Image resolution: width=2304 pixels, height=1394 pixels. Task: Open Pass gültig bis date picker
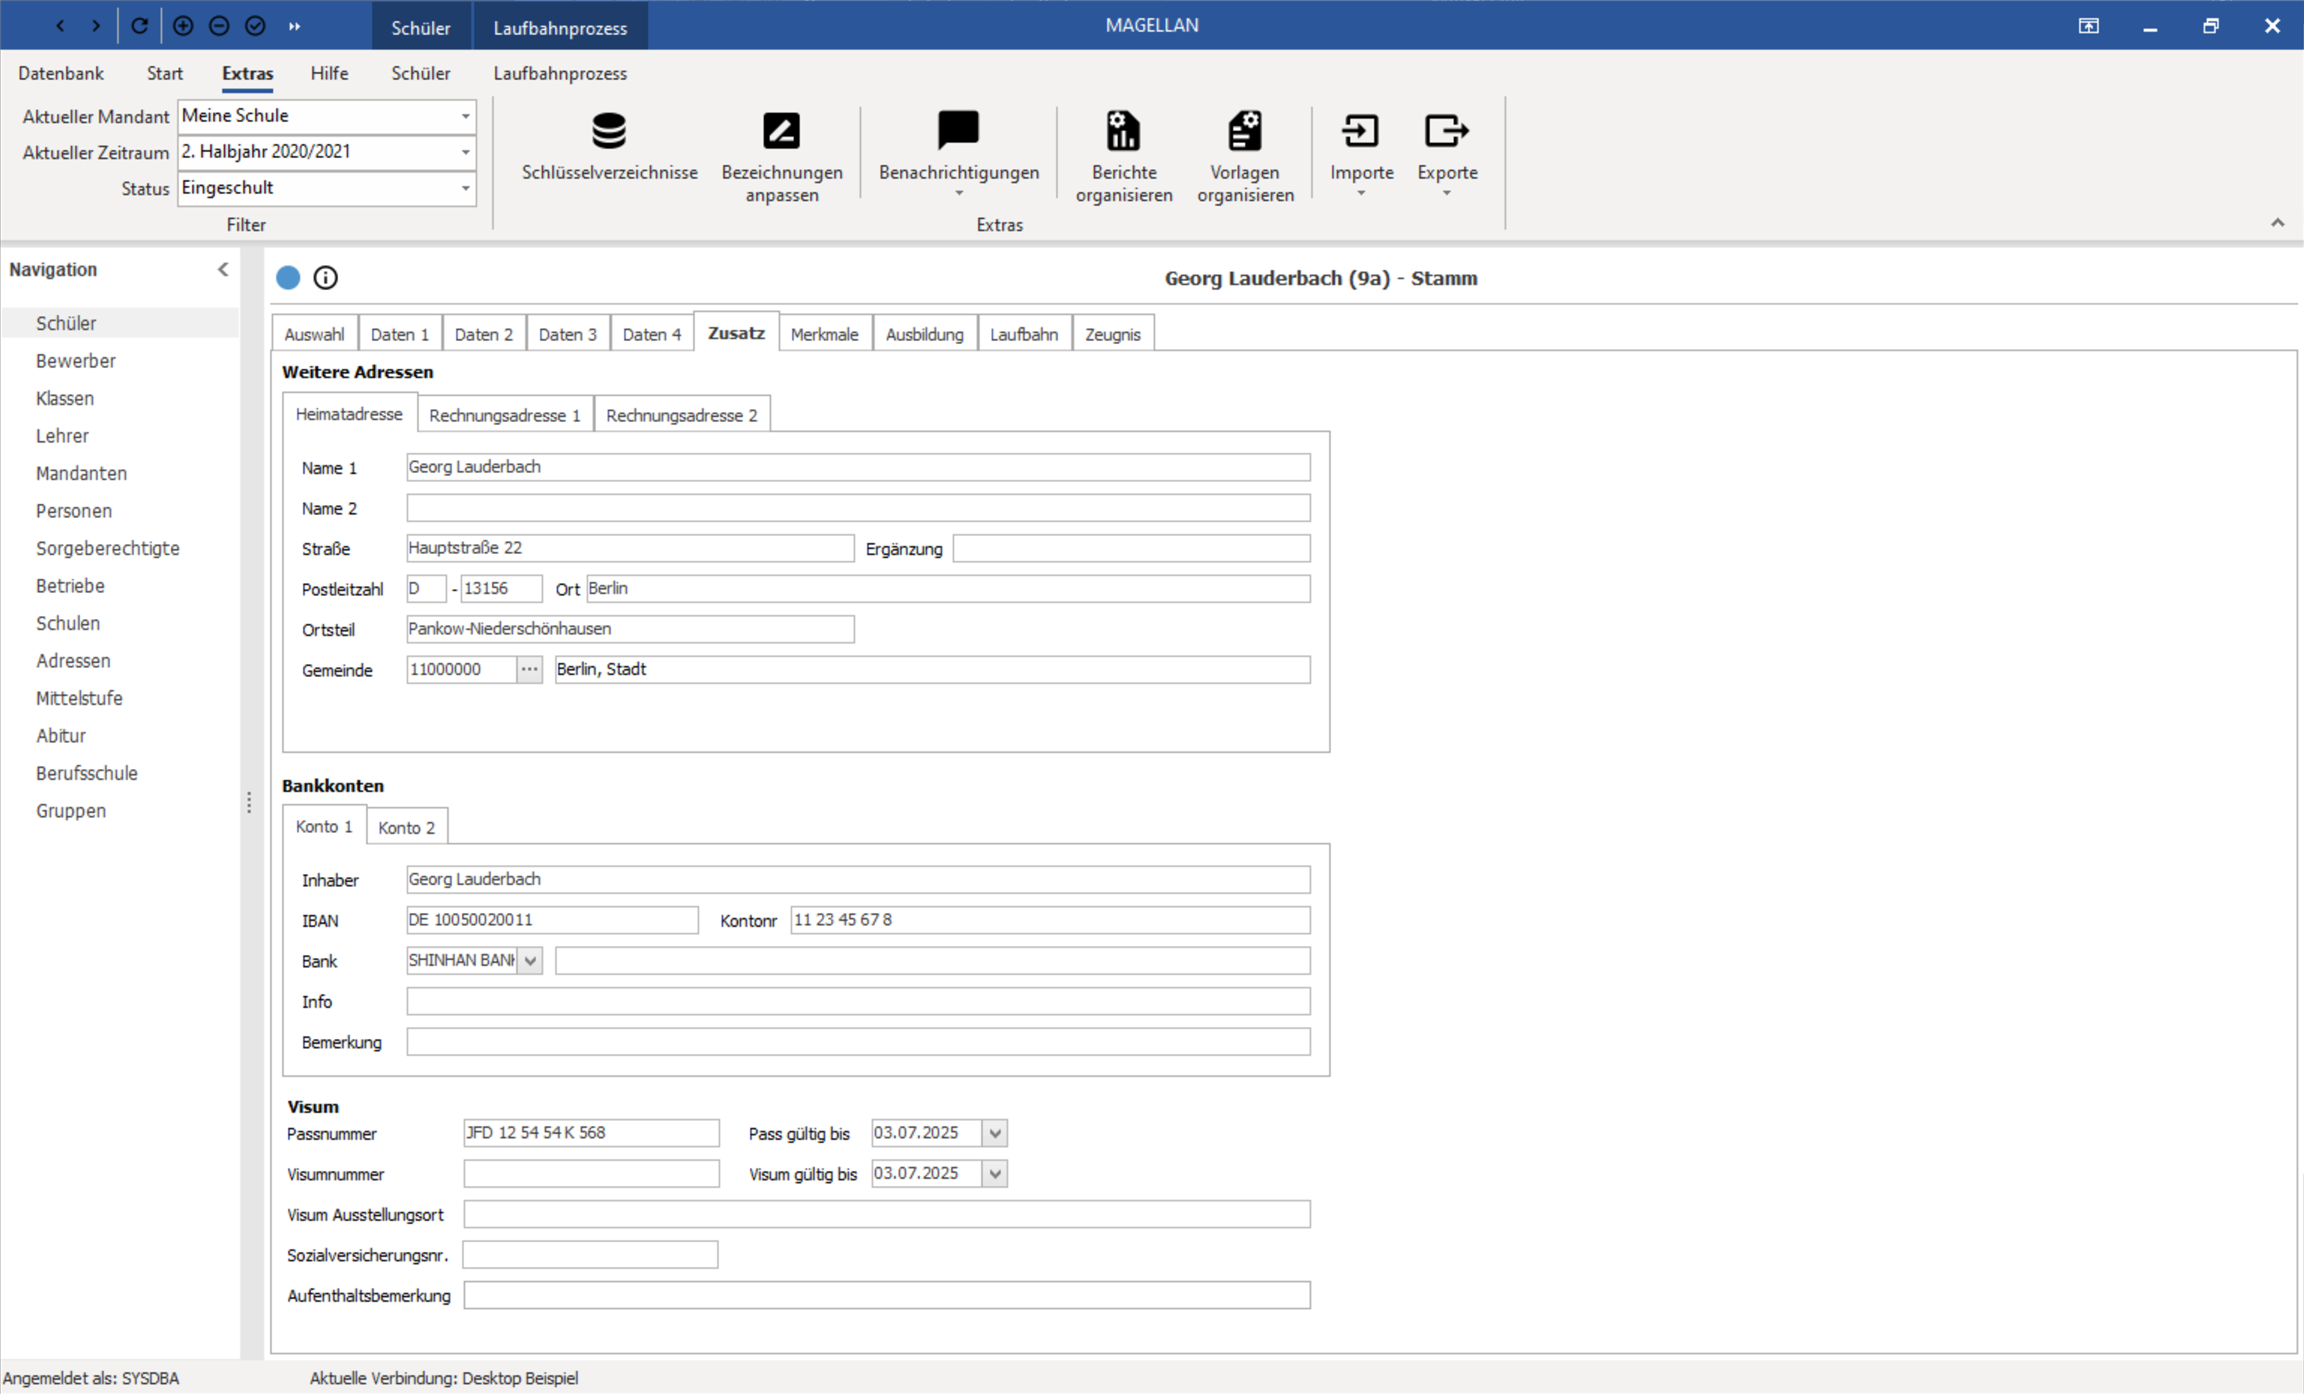(x=994, y=1133)
